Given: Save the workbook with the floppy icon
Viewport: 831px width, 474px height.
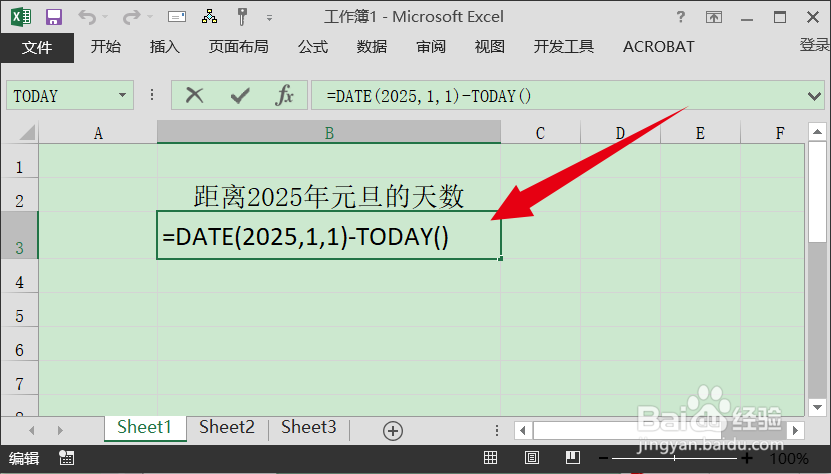Looking at the screenshot, I should pos(54,17).
